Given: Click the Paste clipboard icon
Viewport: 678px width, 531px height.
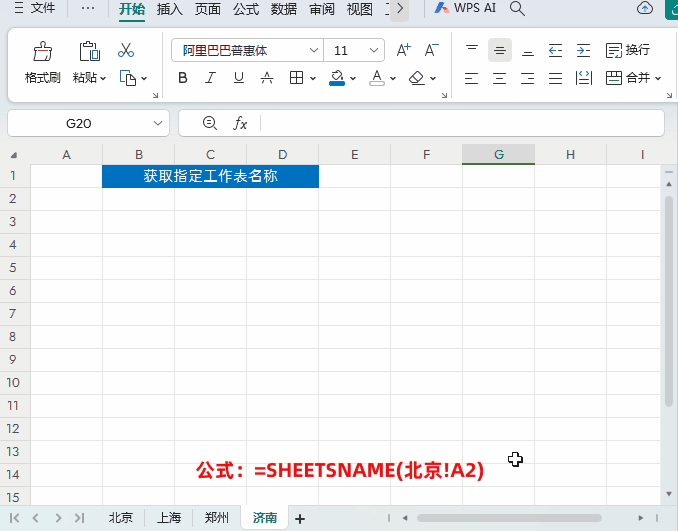Looking at the screenshot, I should [x=90, y=51].
